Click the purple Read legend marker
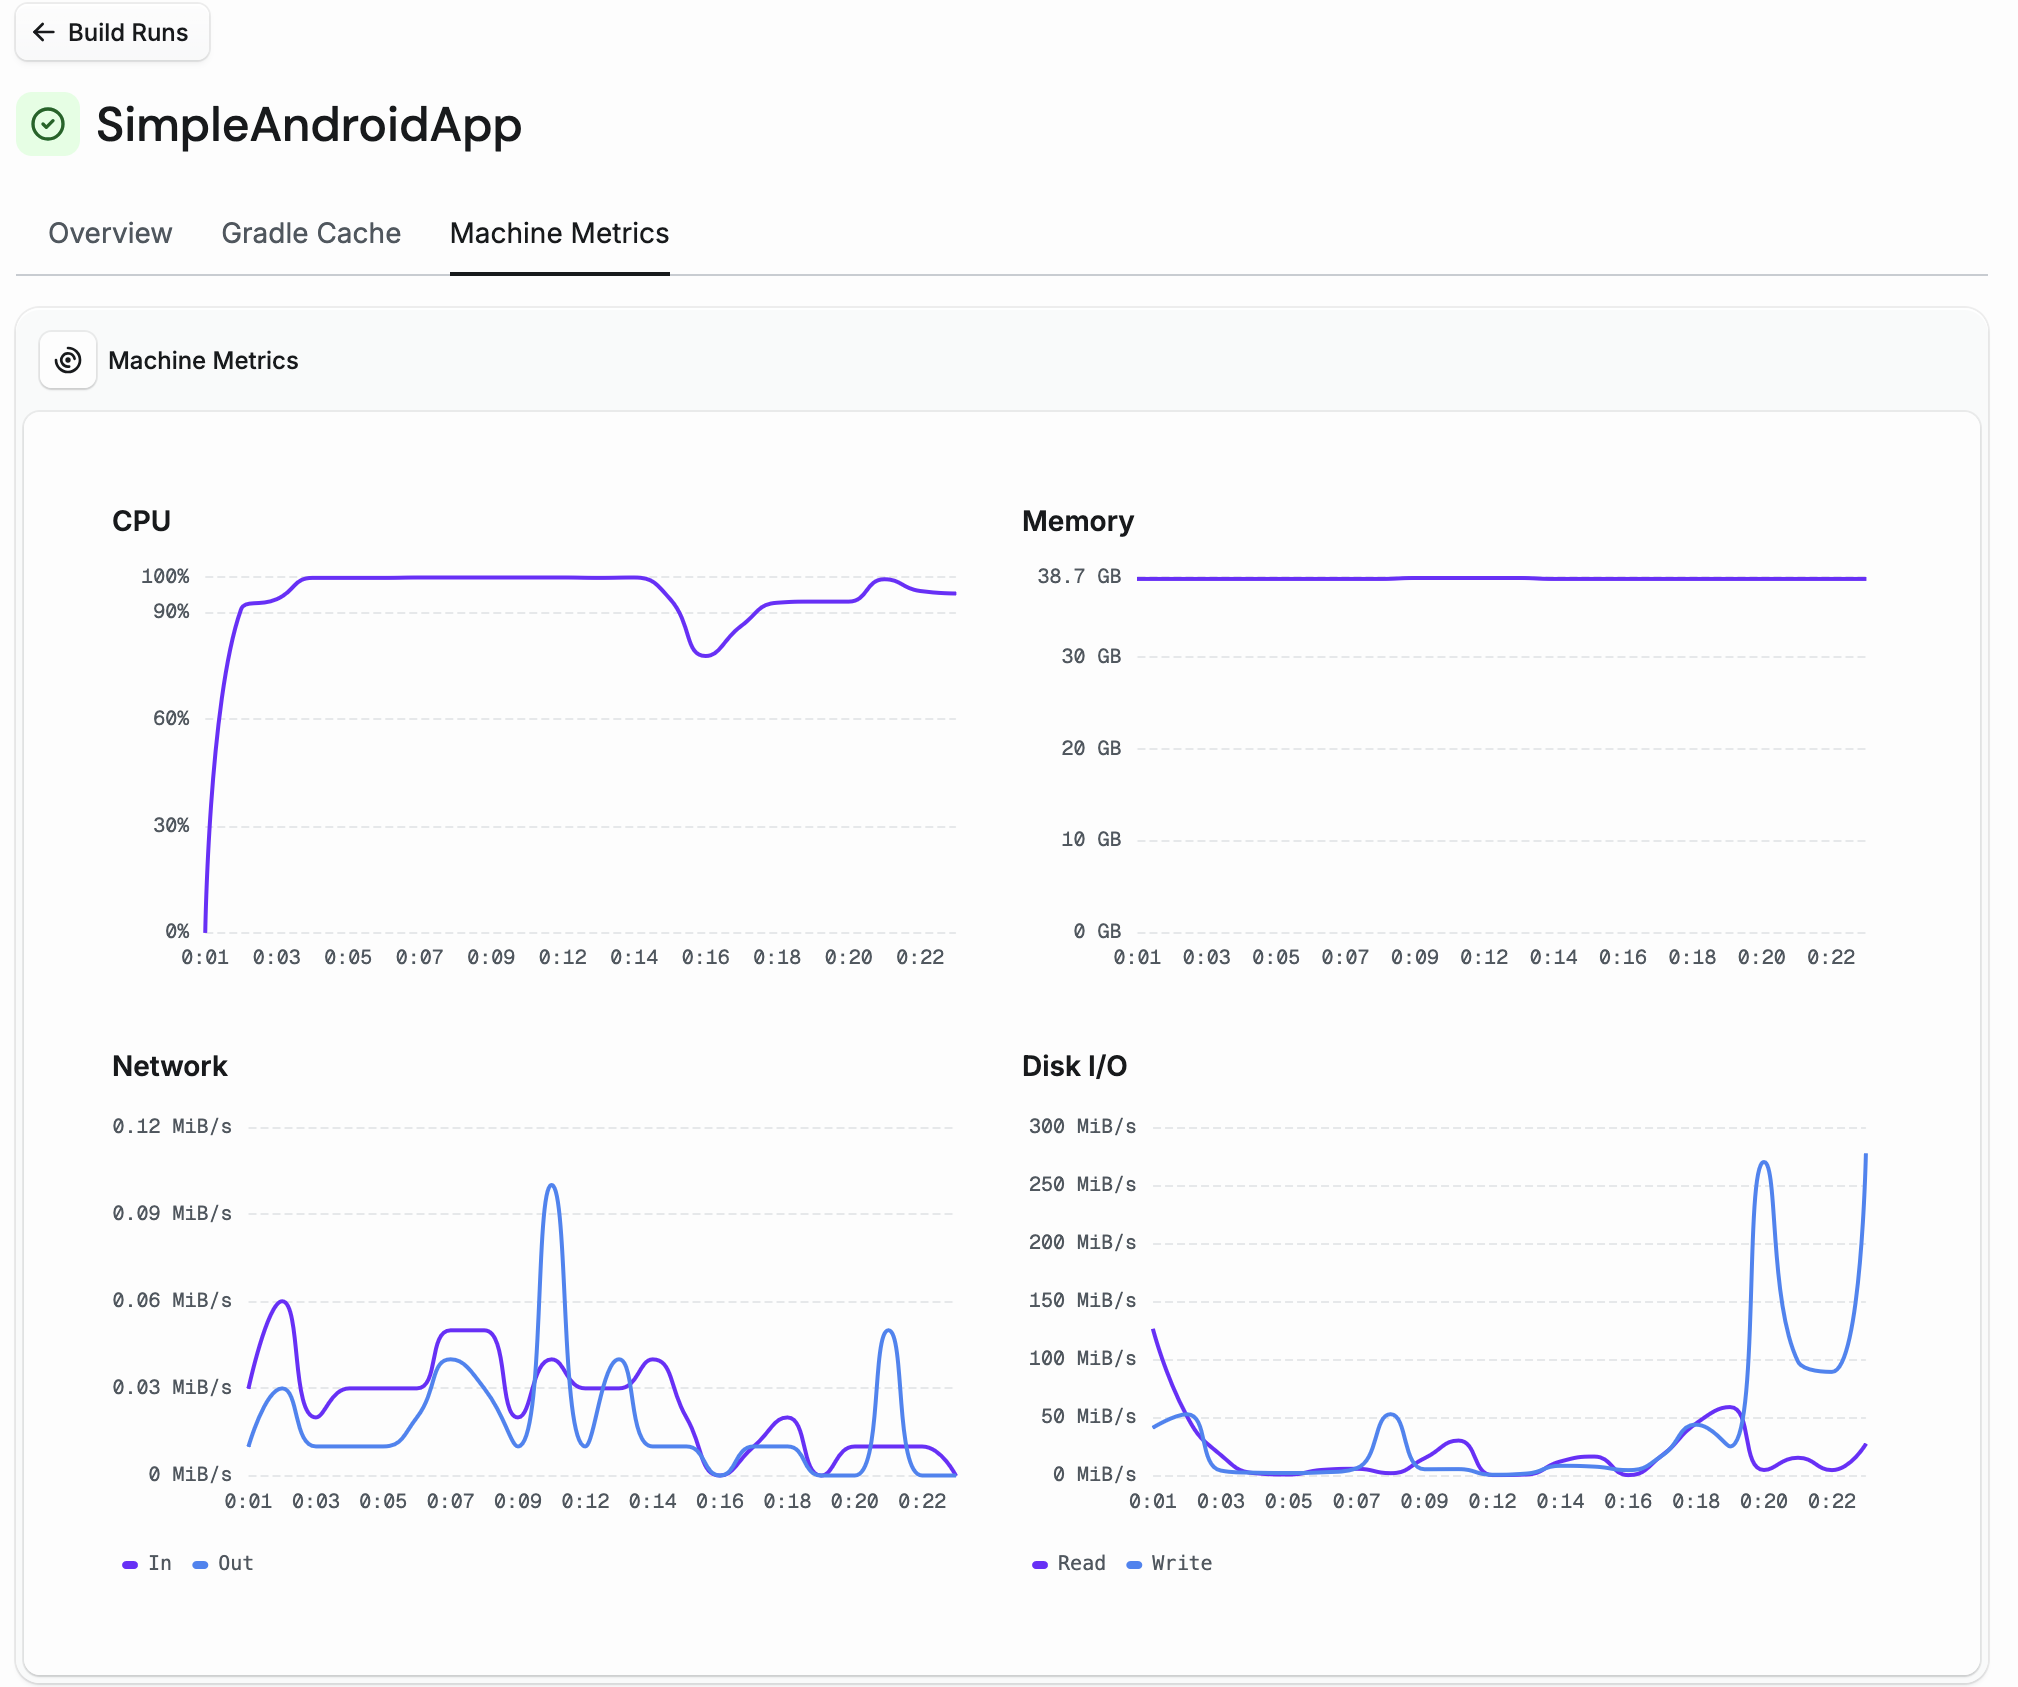Viewport: 2018px width, 1687px height. pos(1041,1563)
